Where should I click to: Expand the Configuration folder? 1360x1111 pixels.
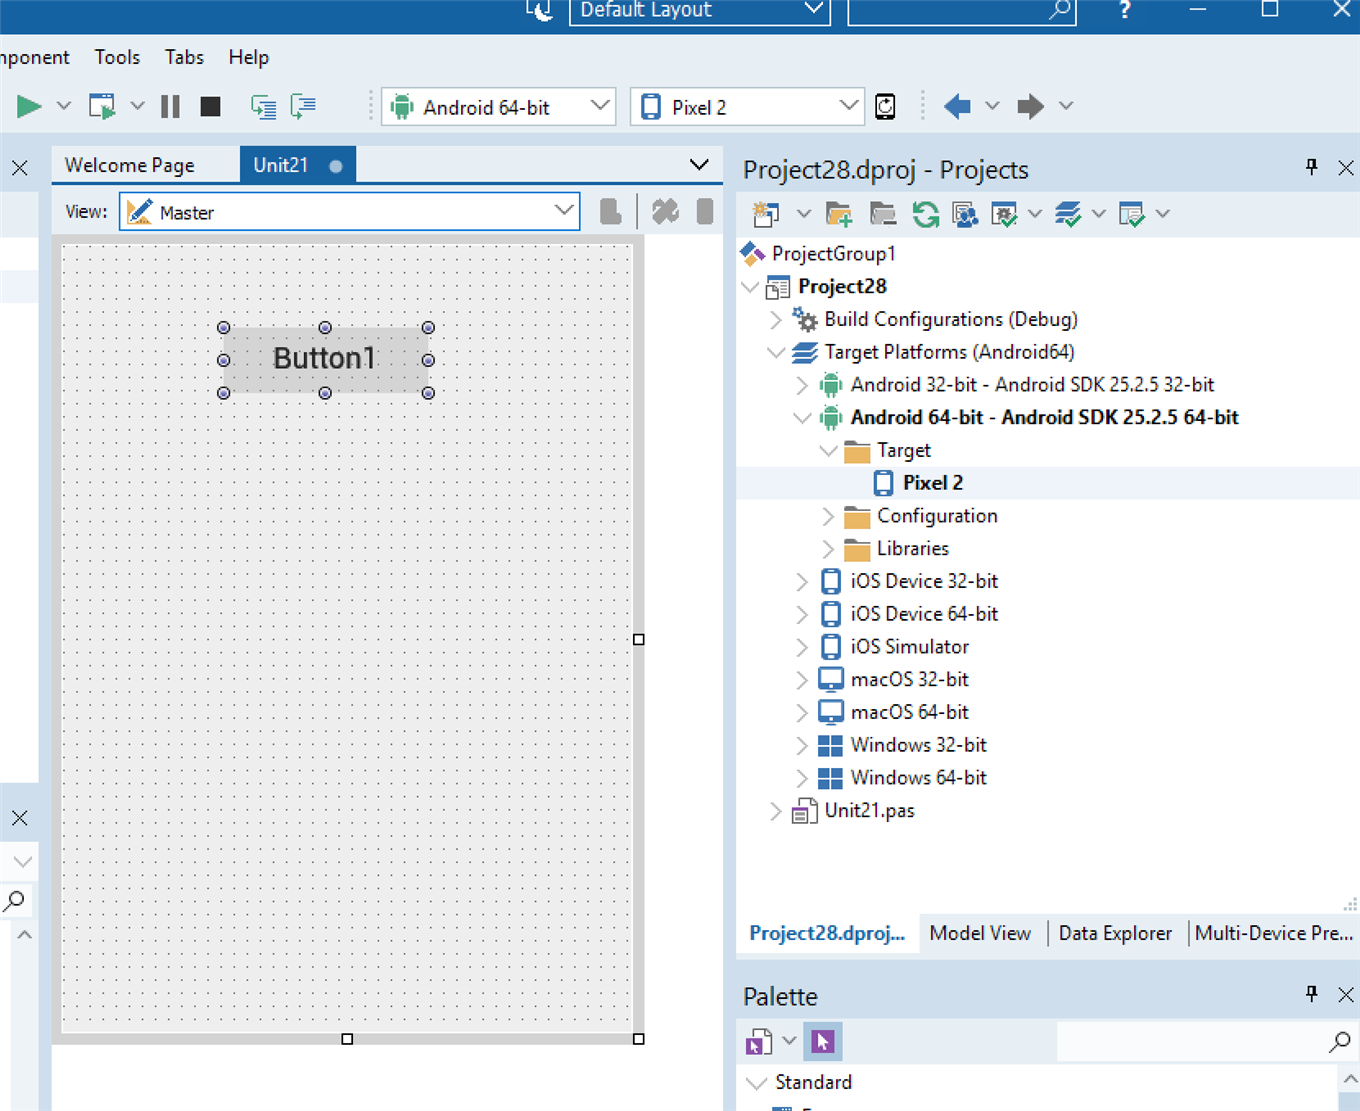[828, 516]
